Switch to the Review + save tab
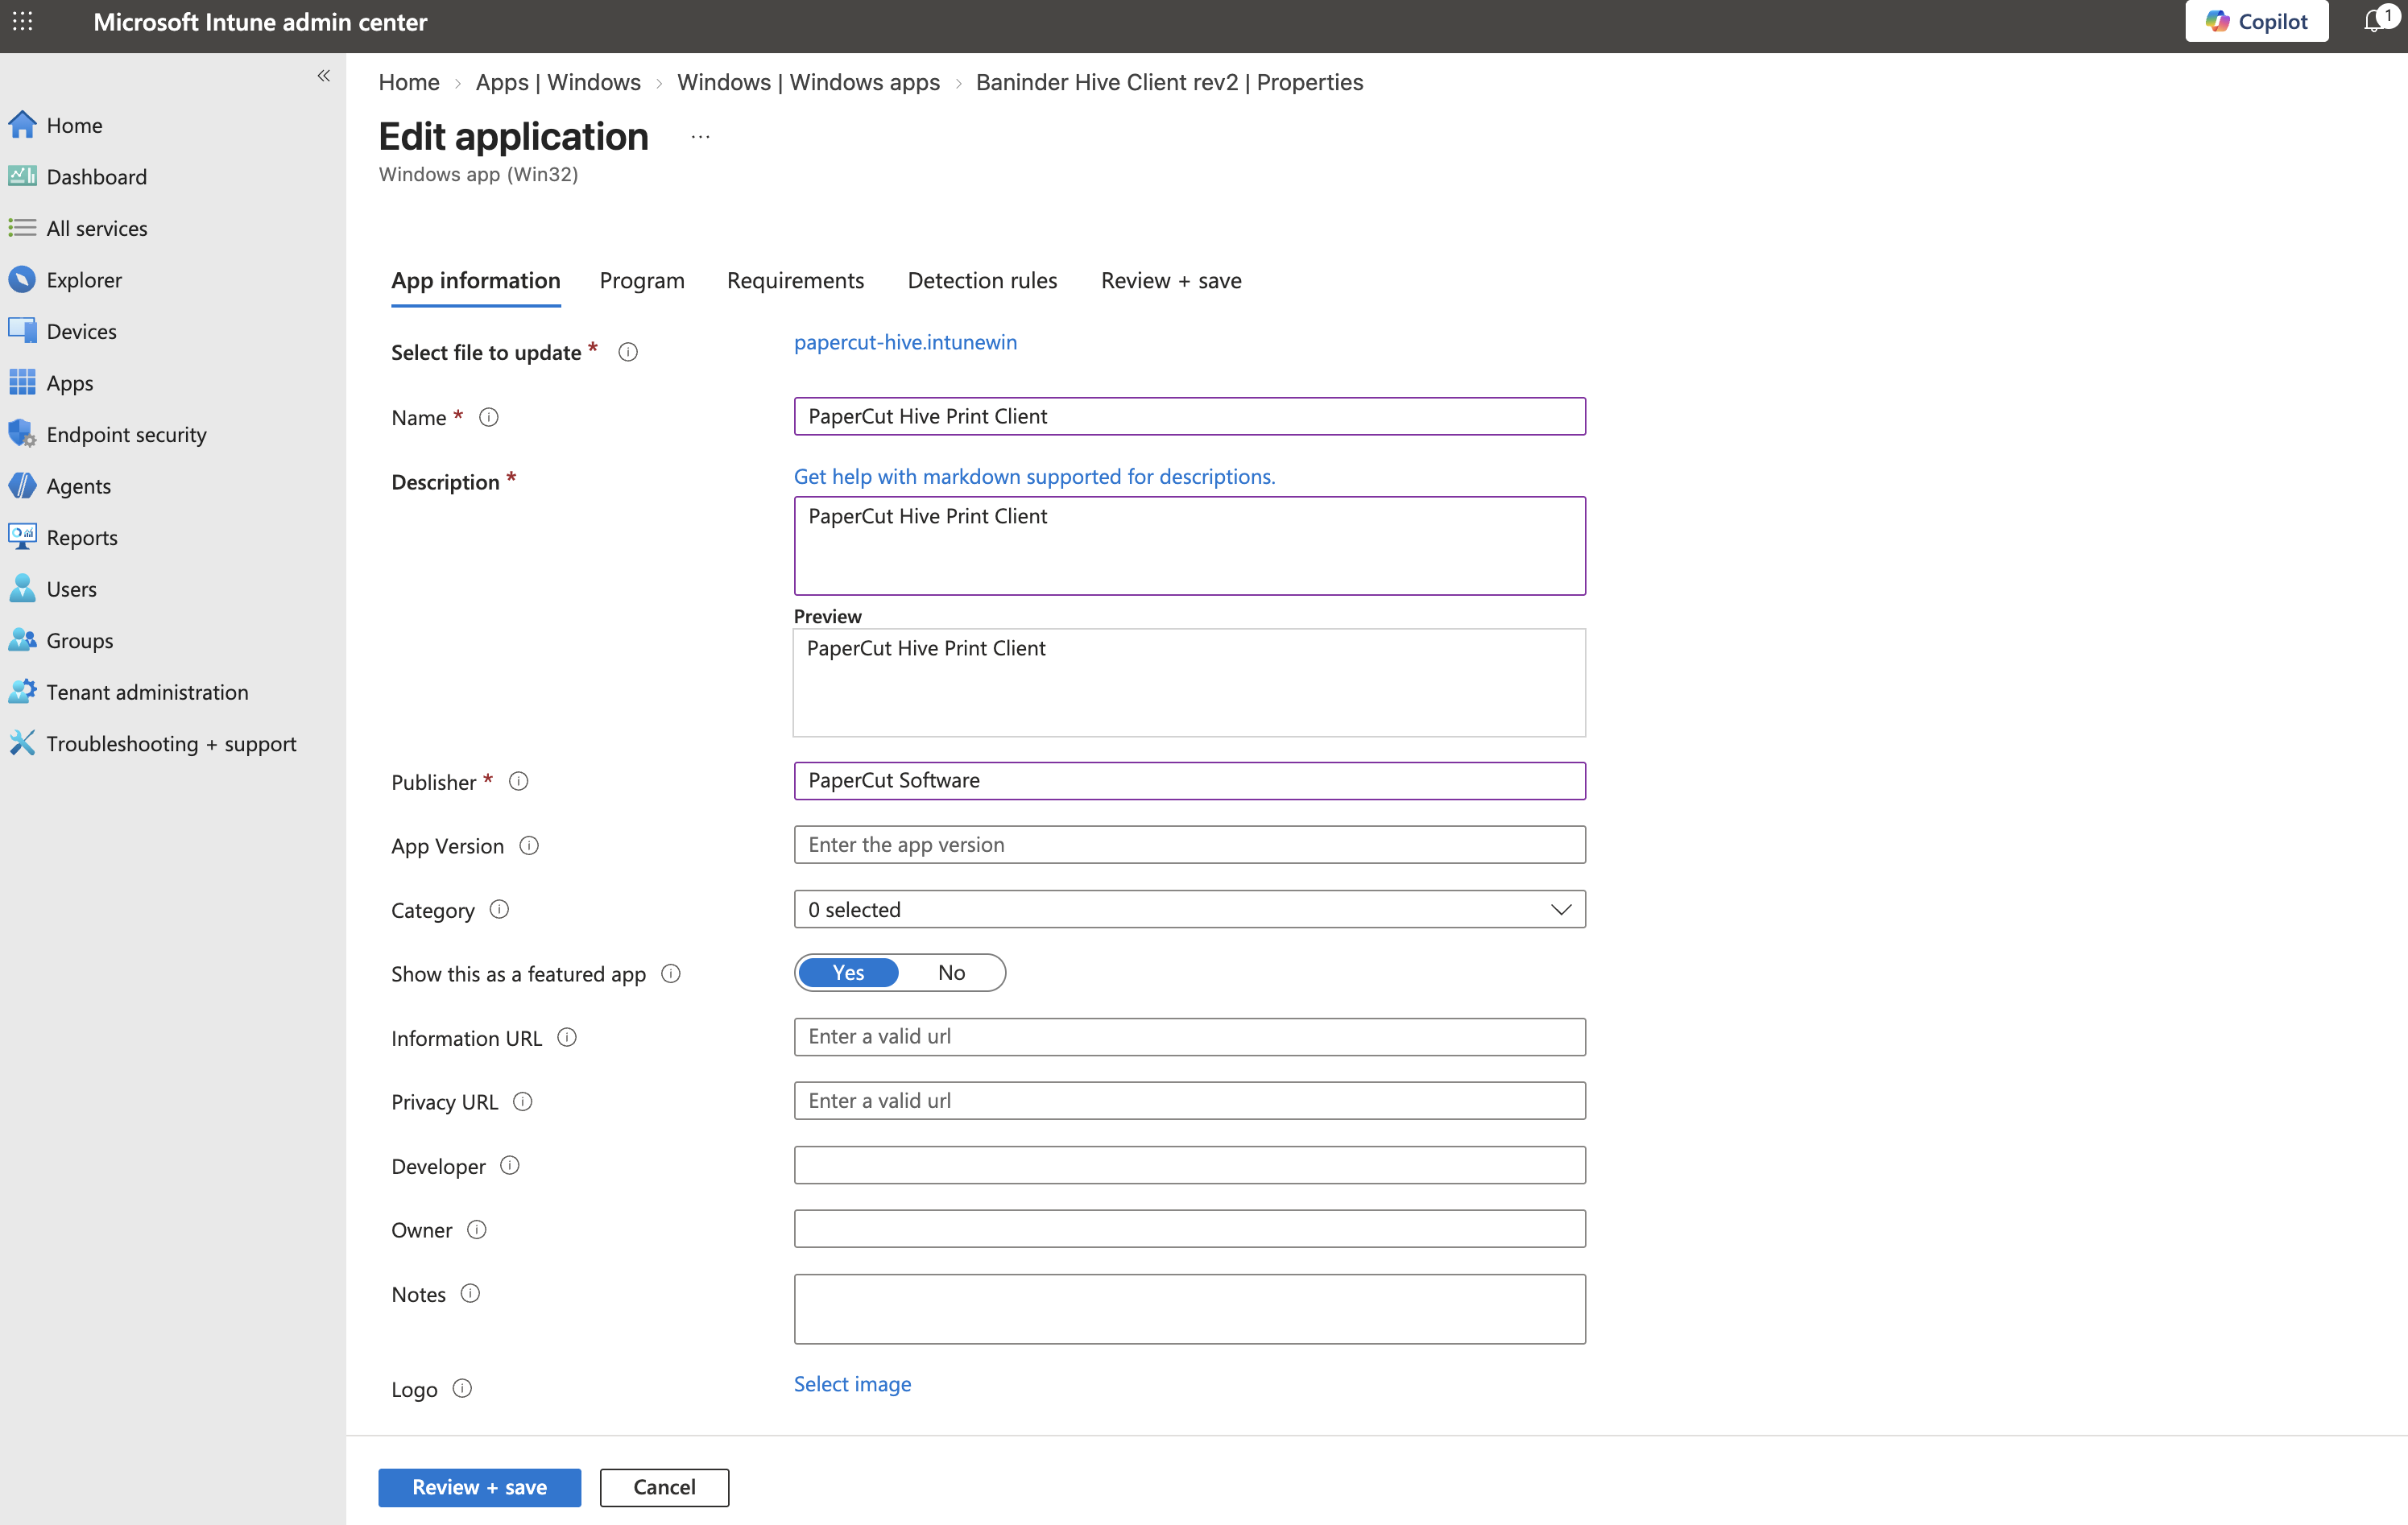This screenshot has height=1525, width=2408. [x=1171, y=281]
